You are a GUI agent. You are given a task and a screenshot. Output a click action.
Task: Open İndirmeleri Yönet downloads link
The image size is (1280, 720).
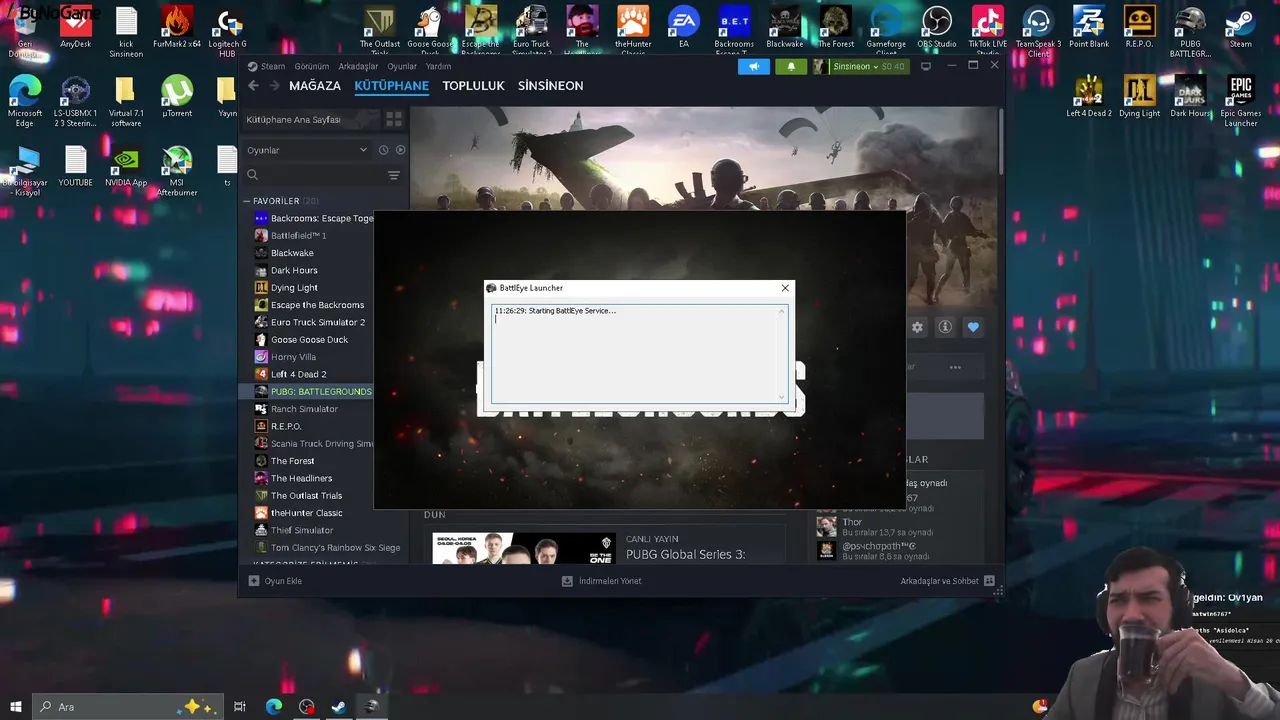pyautogui.click(x=602, y=581)
